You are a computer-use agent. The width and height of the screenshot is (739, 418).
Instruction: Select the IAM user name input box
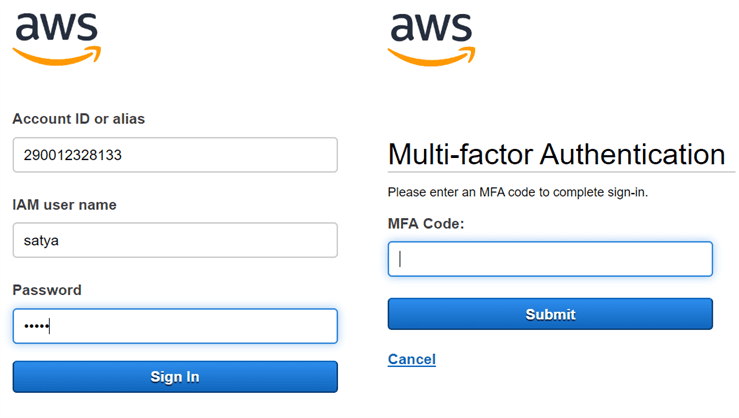click(x=175, y=240)
